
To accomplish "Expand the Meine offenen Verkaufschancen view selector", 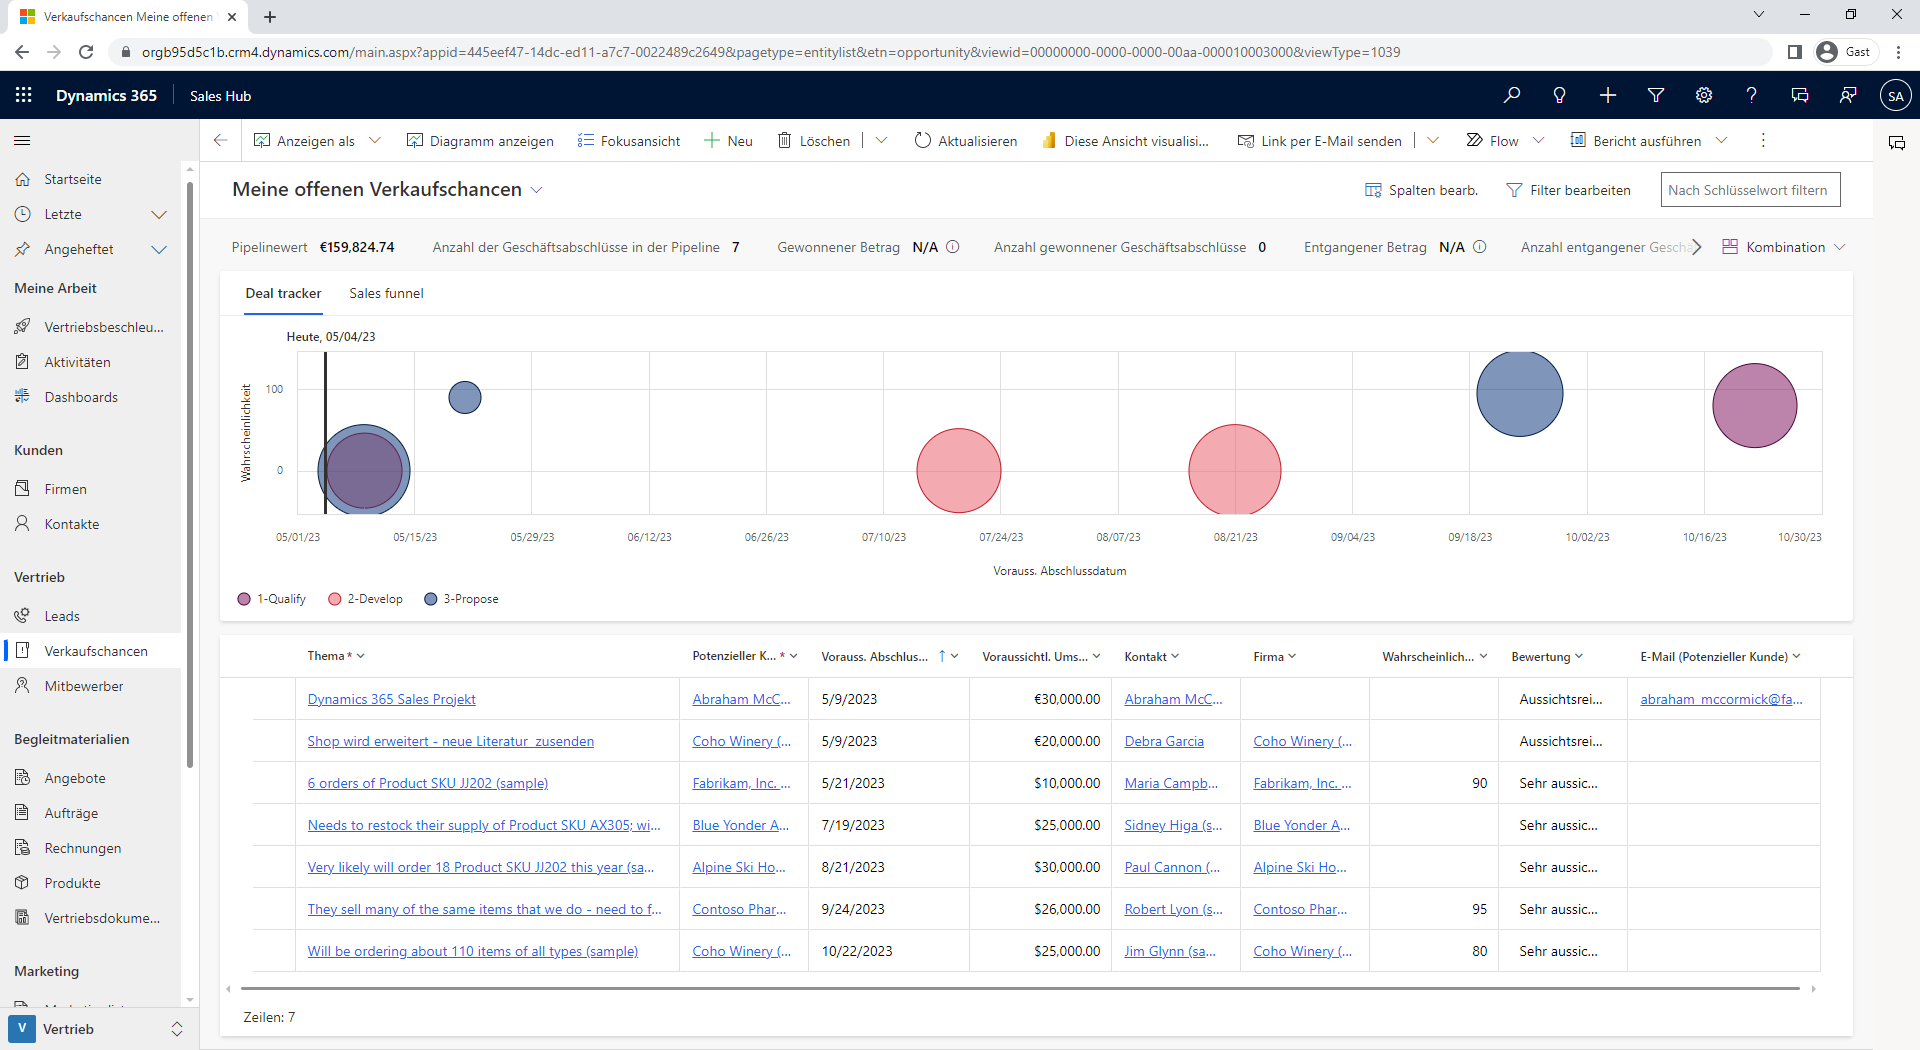I will coord(537,190).
